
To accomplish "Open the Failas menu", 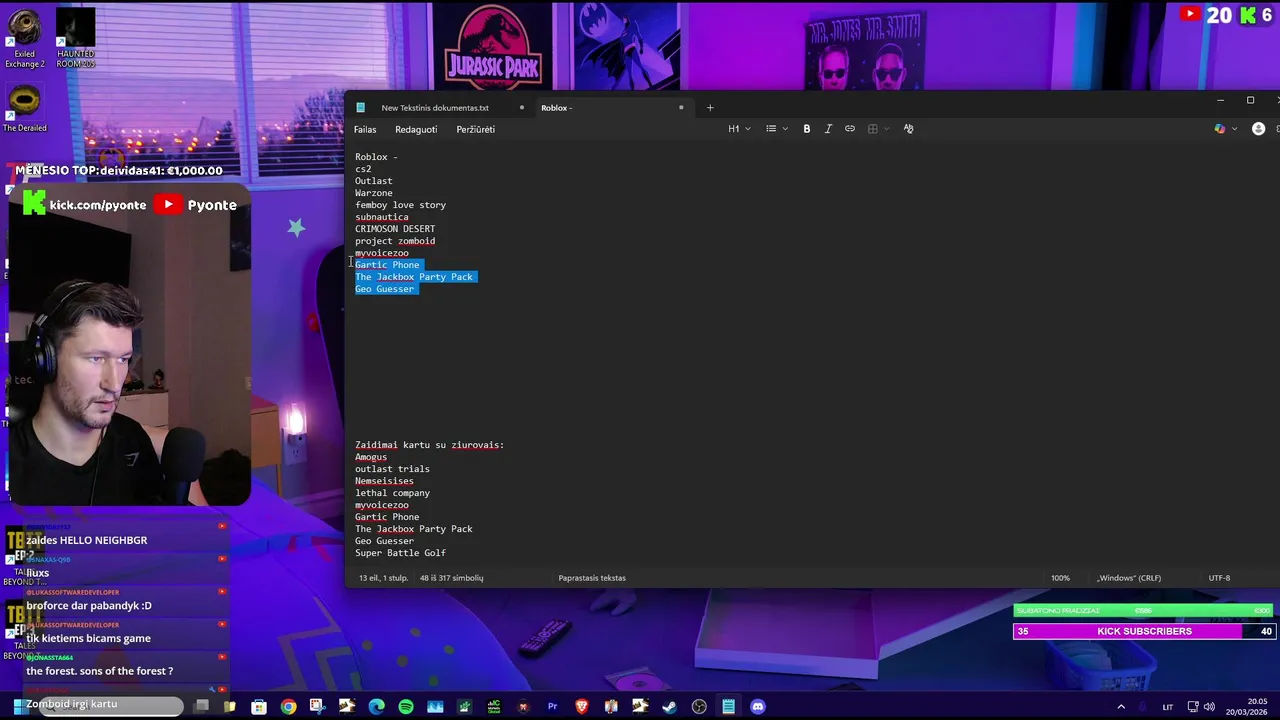I will click(365, 129).
